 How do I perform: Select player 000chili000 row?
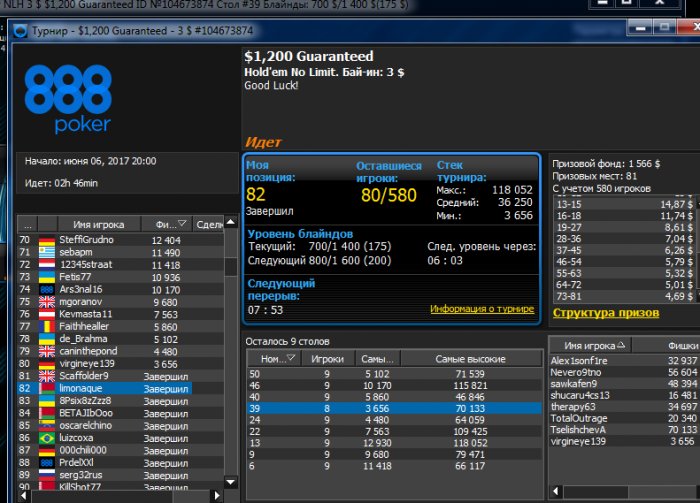click(120, 450)
